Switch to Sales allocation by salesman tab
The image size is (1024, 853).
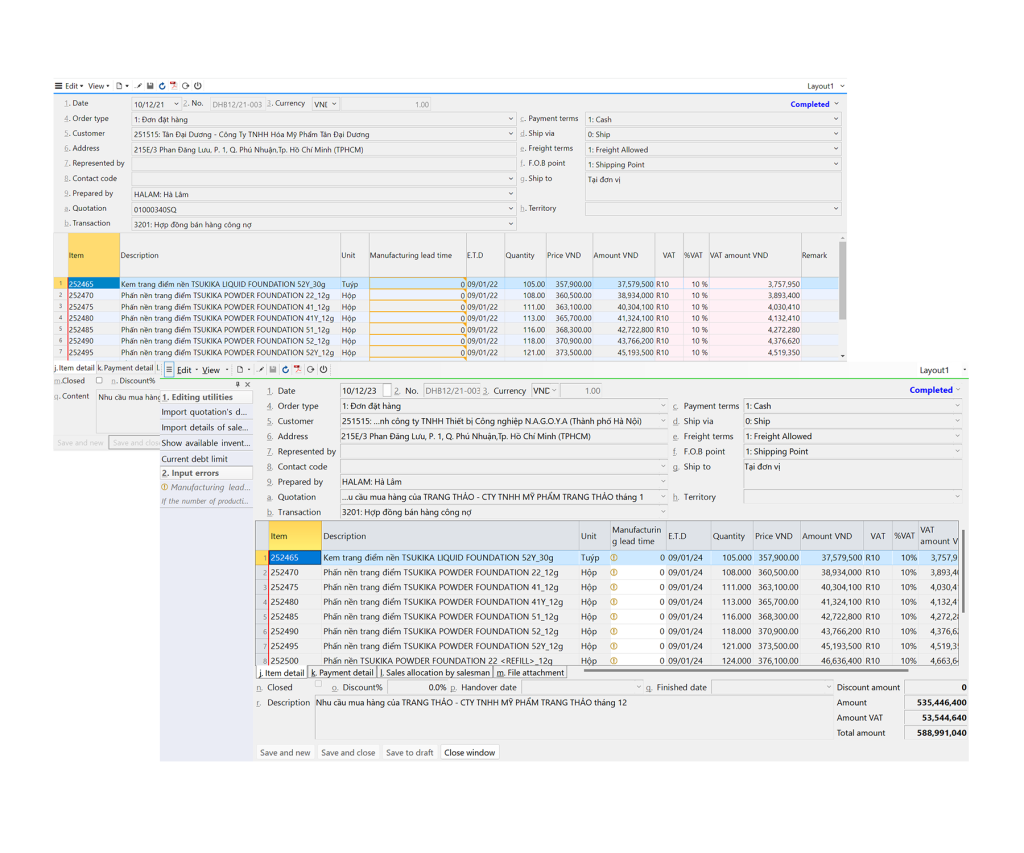(436, 673)
